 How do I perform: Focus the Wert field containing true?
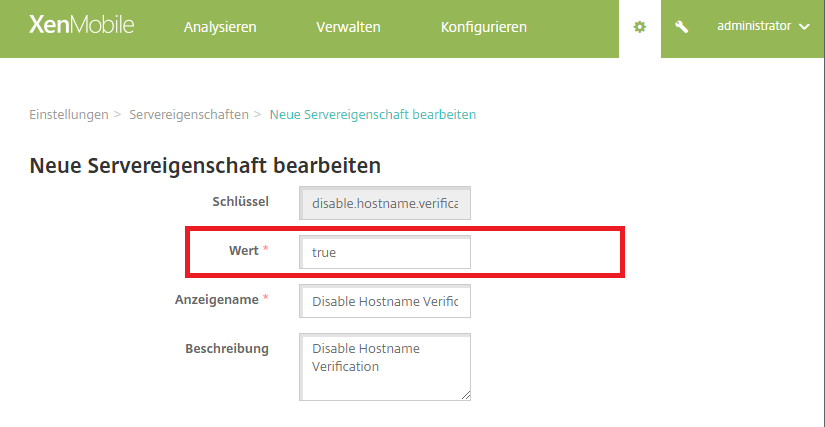pyautogui.click(x=385, y=253)
